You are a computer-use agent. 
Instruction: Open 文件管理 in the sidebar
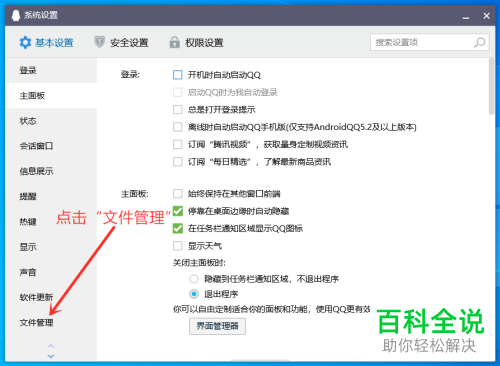(x=51, y=323)
